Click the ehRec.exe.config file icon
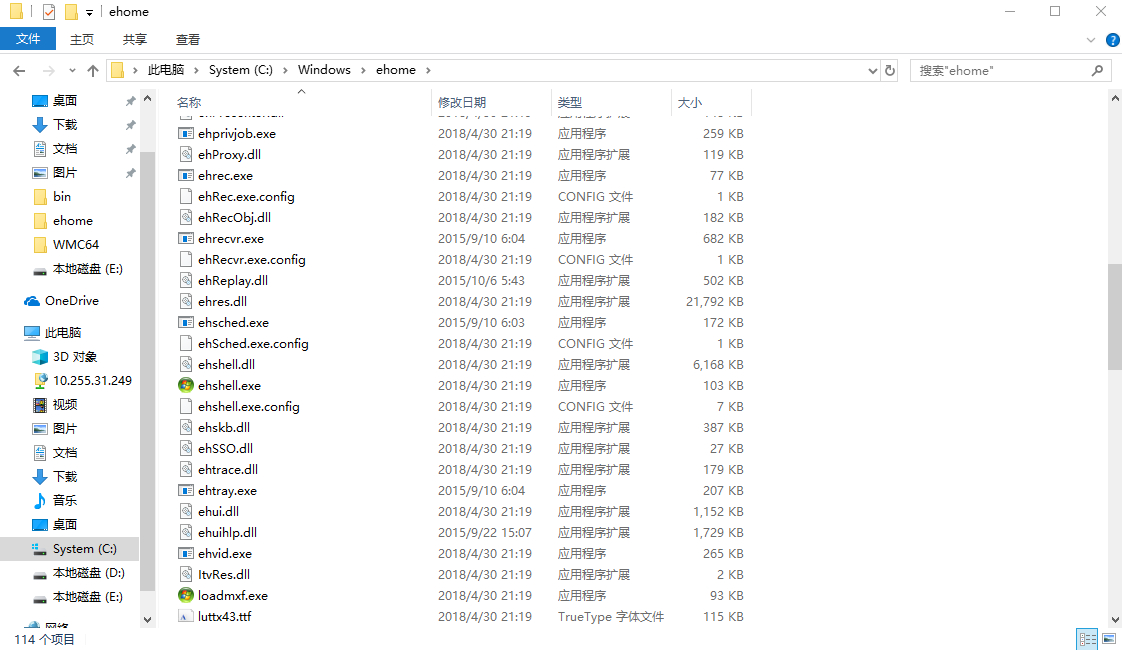The width and height of the screenshot is (1122, 650). point(186,196)
